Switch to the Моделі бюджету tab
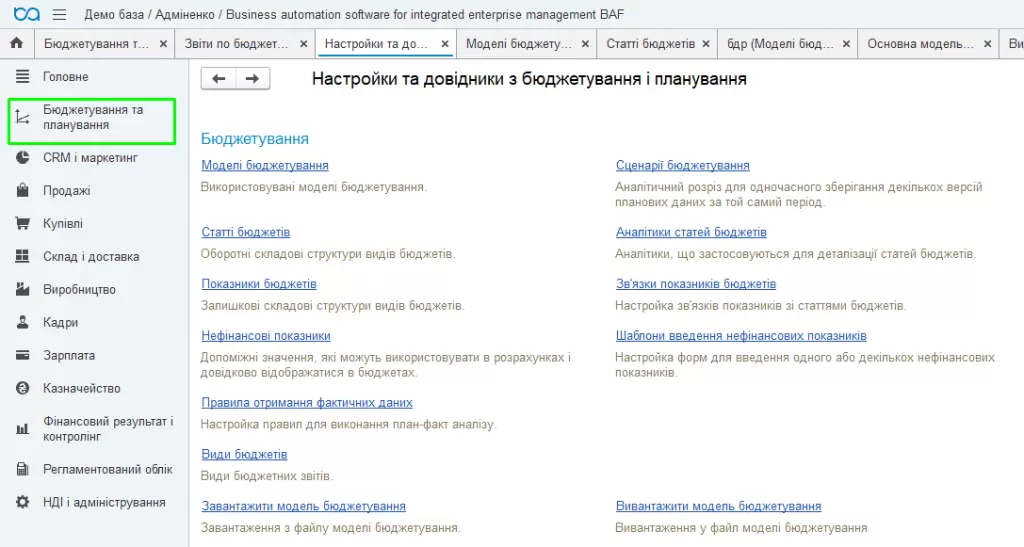1024x547 pixels. click(519, 44)
